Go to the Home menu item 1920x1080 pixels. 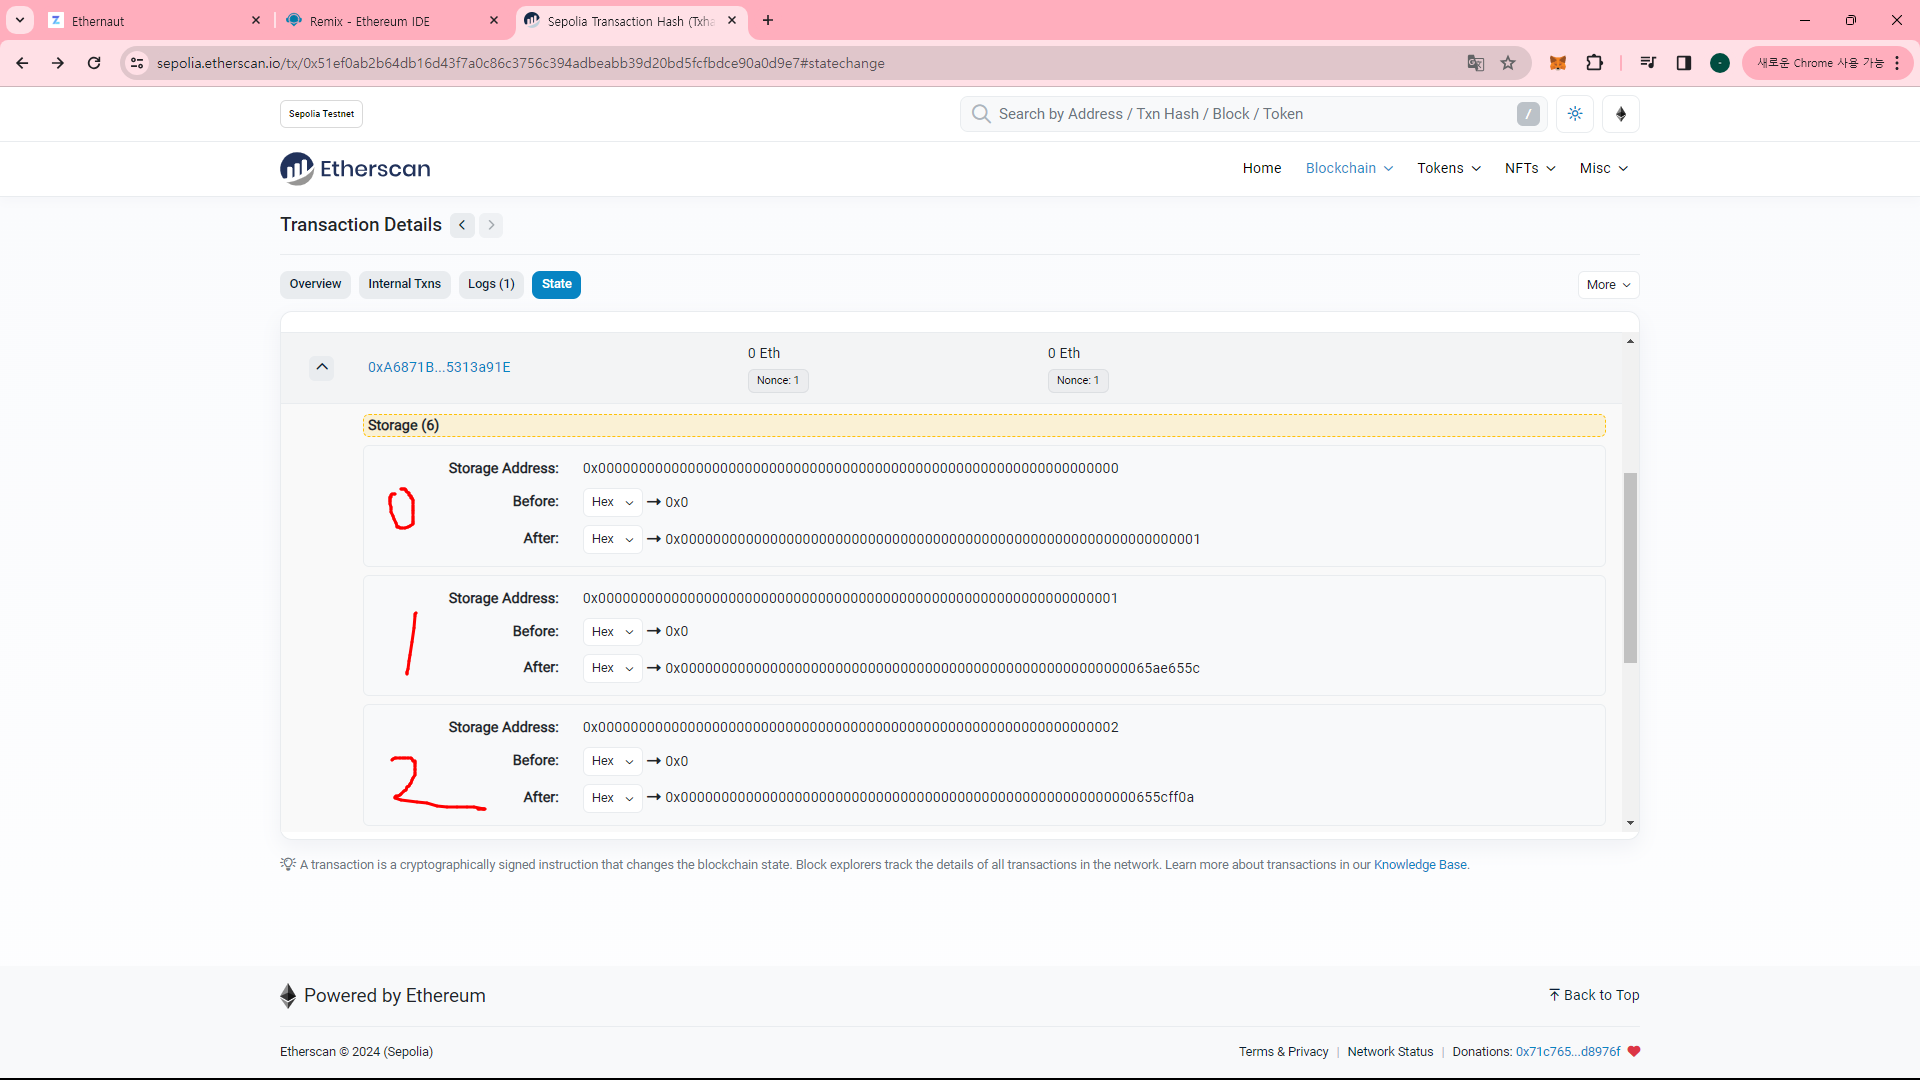pos(1262,168)
